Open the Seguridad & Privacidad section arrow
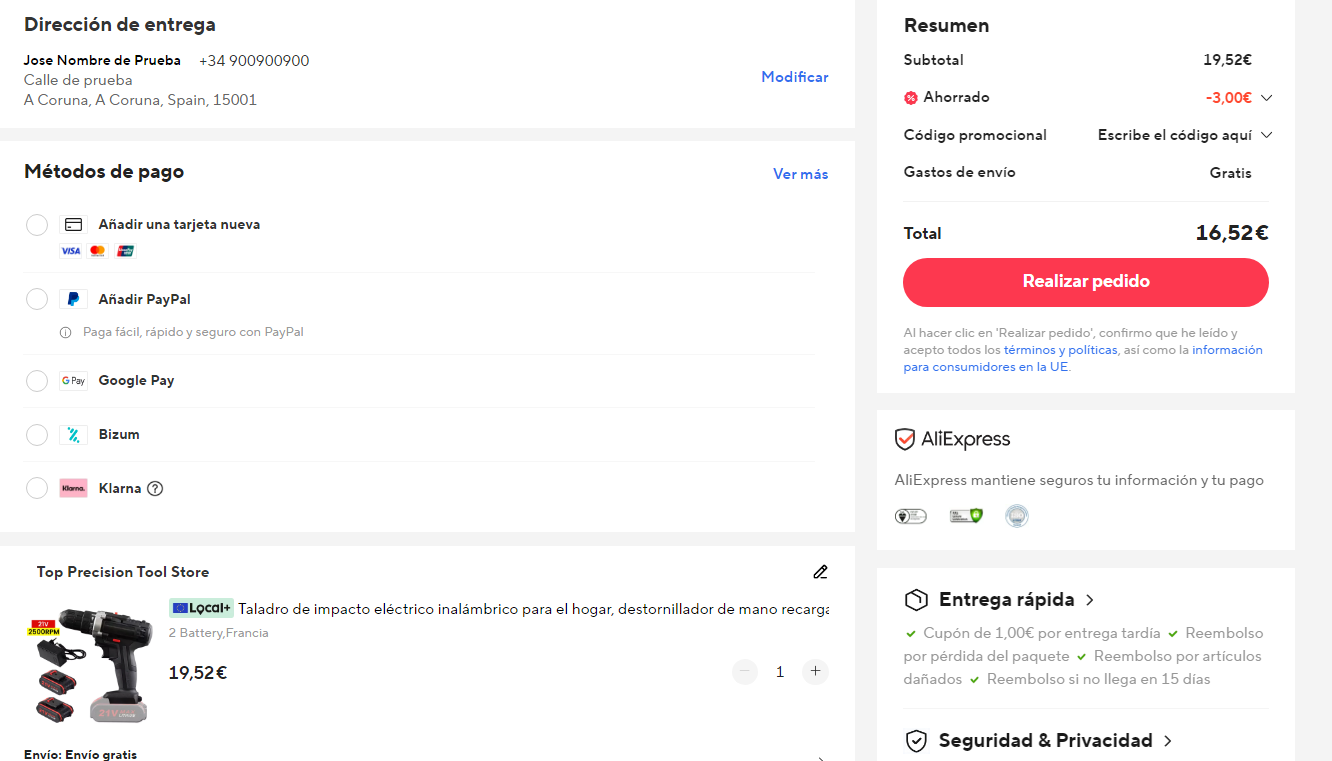The height and width of the screenshot is (761, 1332). tap(1167, 741)
